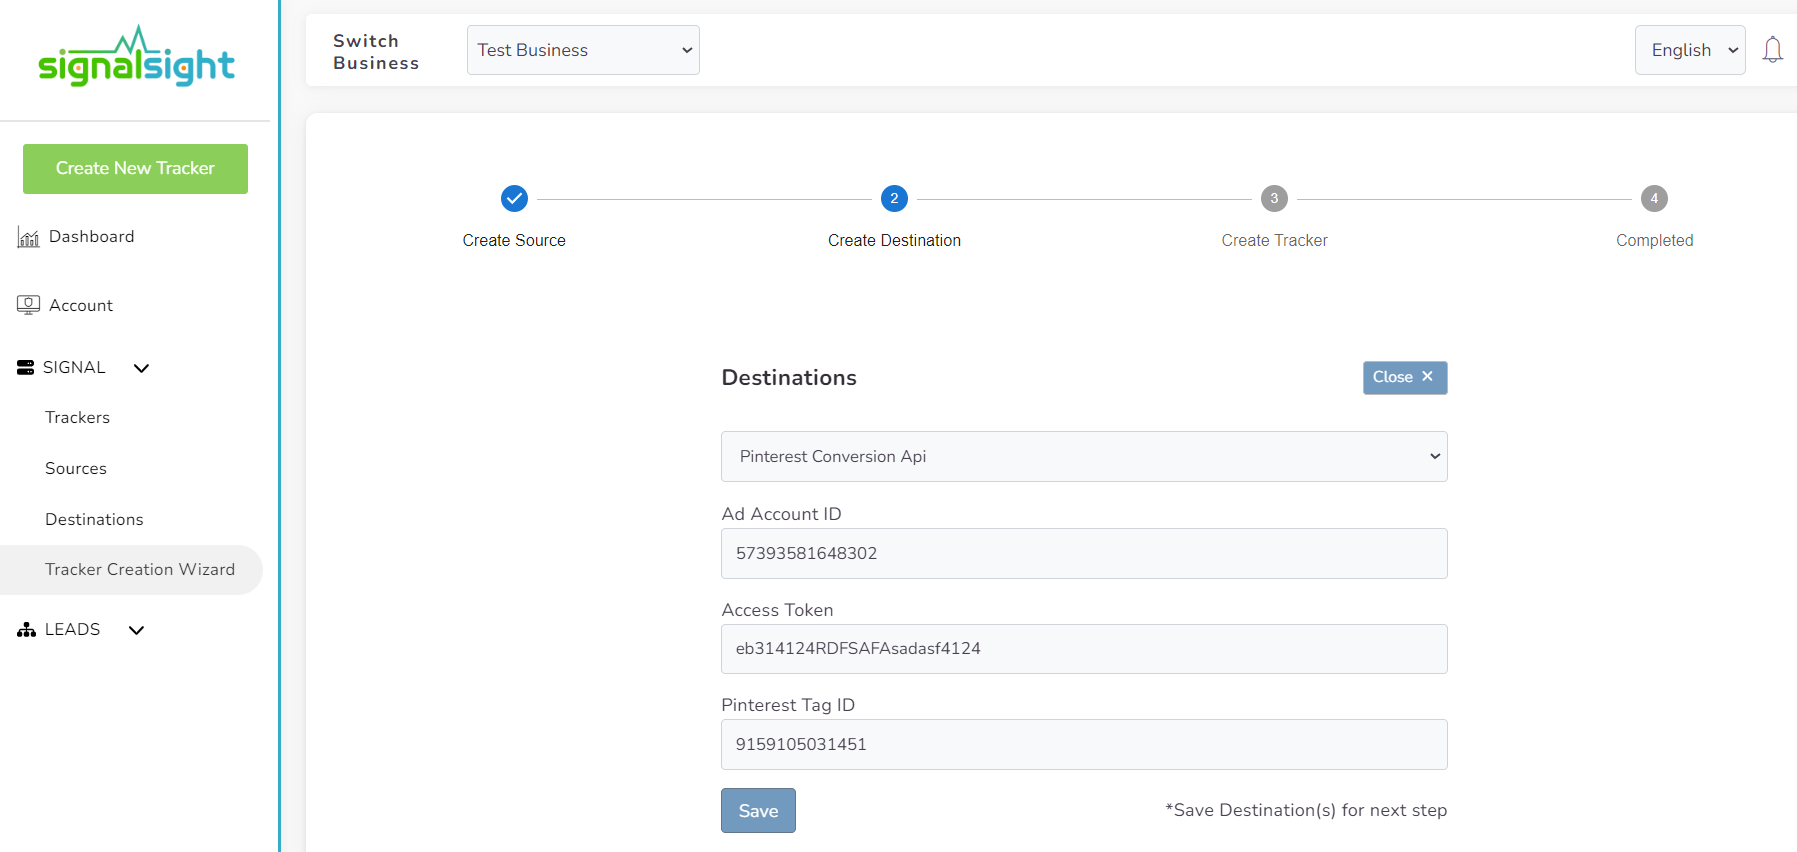Click Create New Tracker button
The image size is (1797, 852).
click(135, 169)
